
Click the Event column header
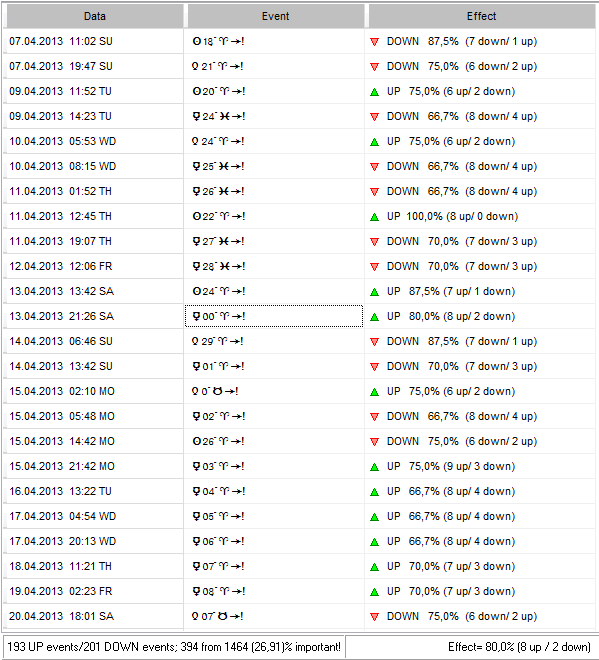click(275, 16)
